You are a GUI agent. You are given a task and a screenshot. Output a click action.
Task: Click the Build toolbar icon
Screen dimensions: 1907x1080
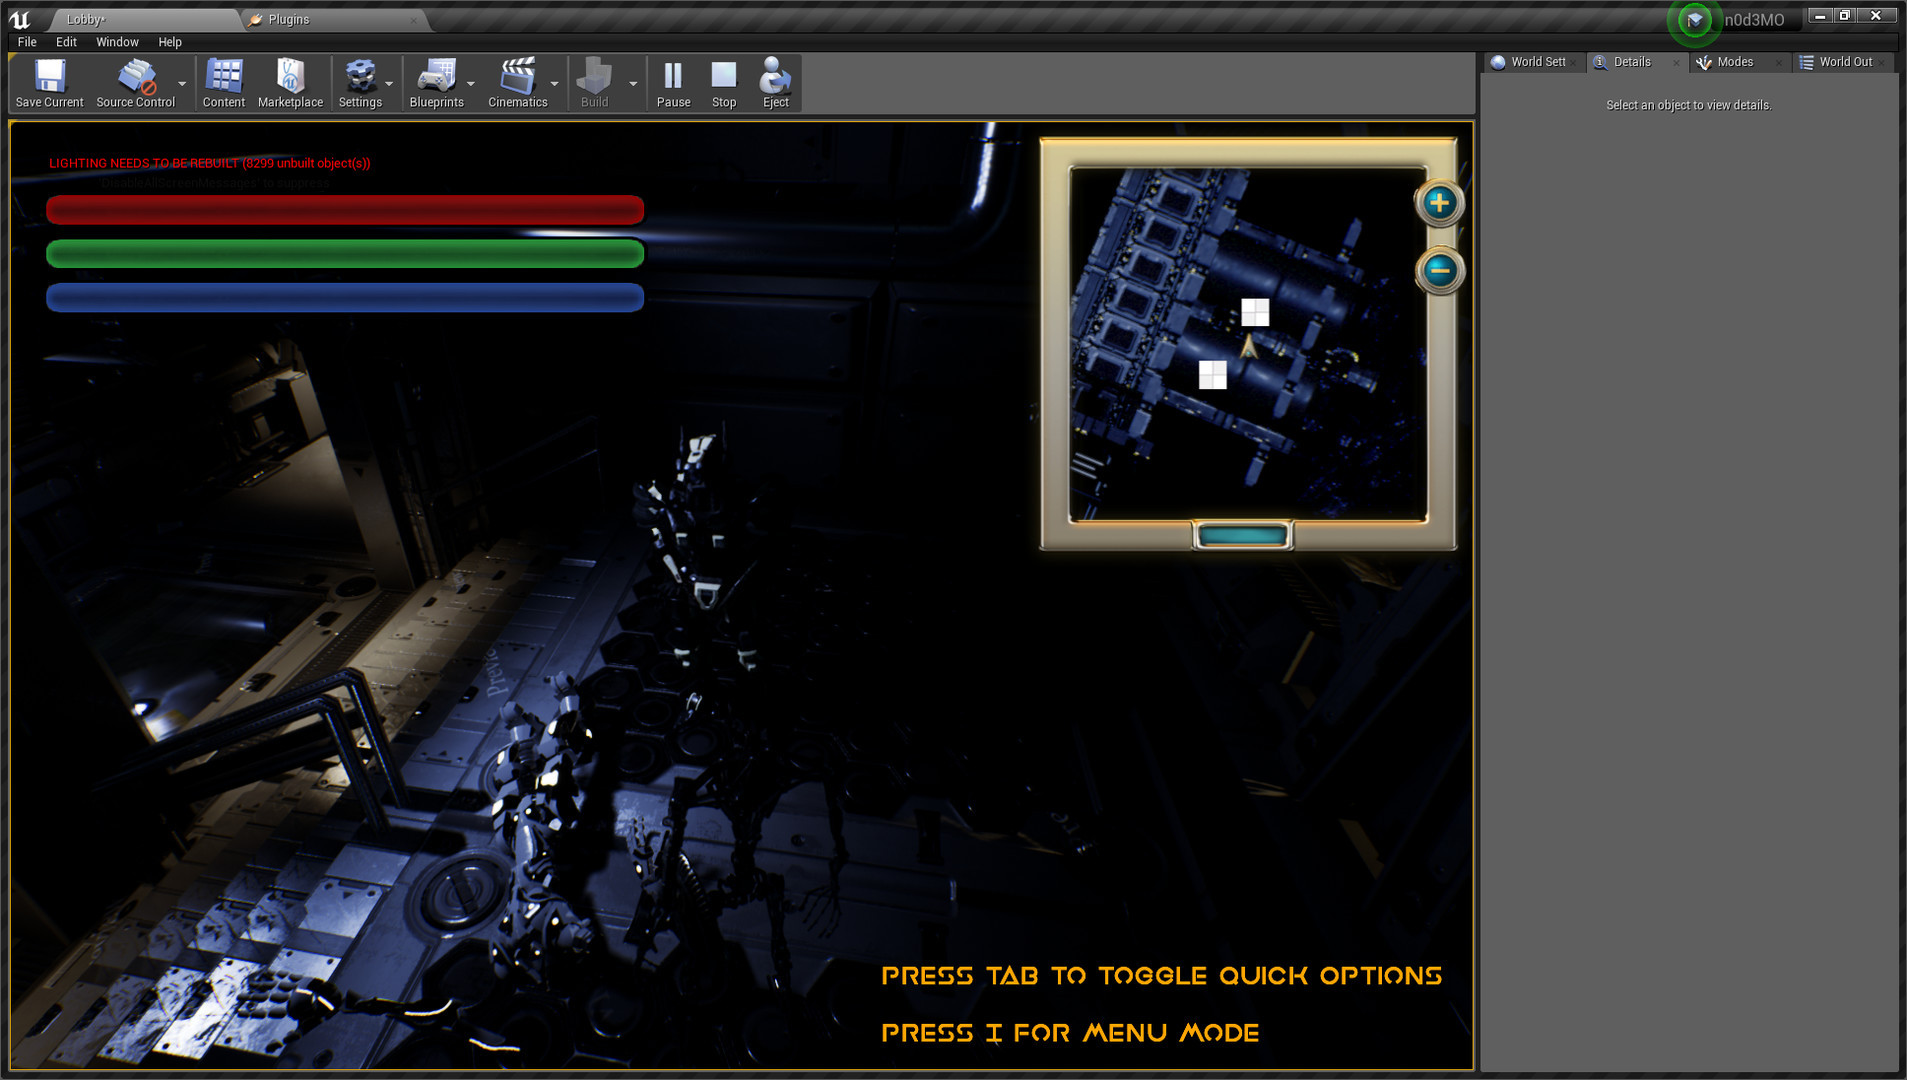[594, 82]
